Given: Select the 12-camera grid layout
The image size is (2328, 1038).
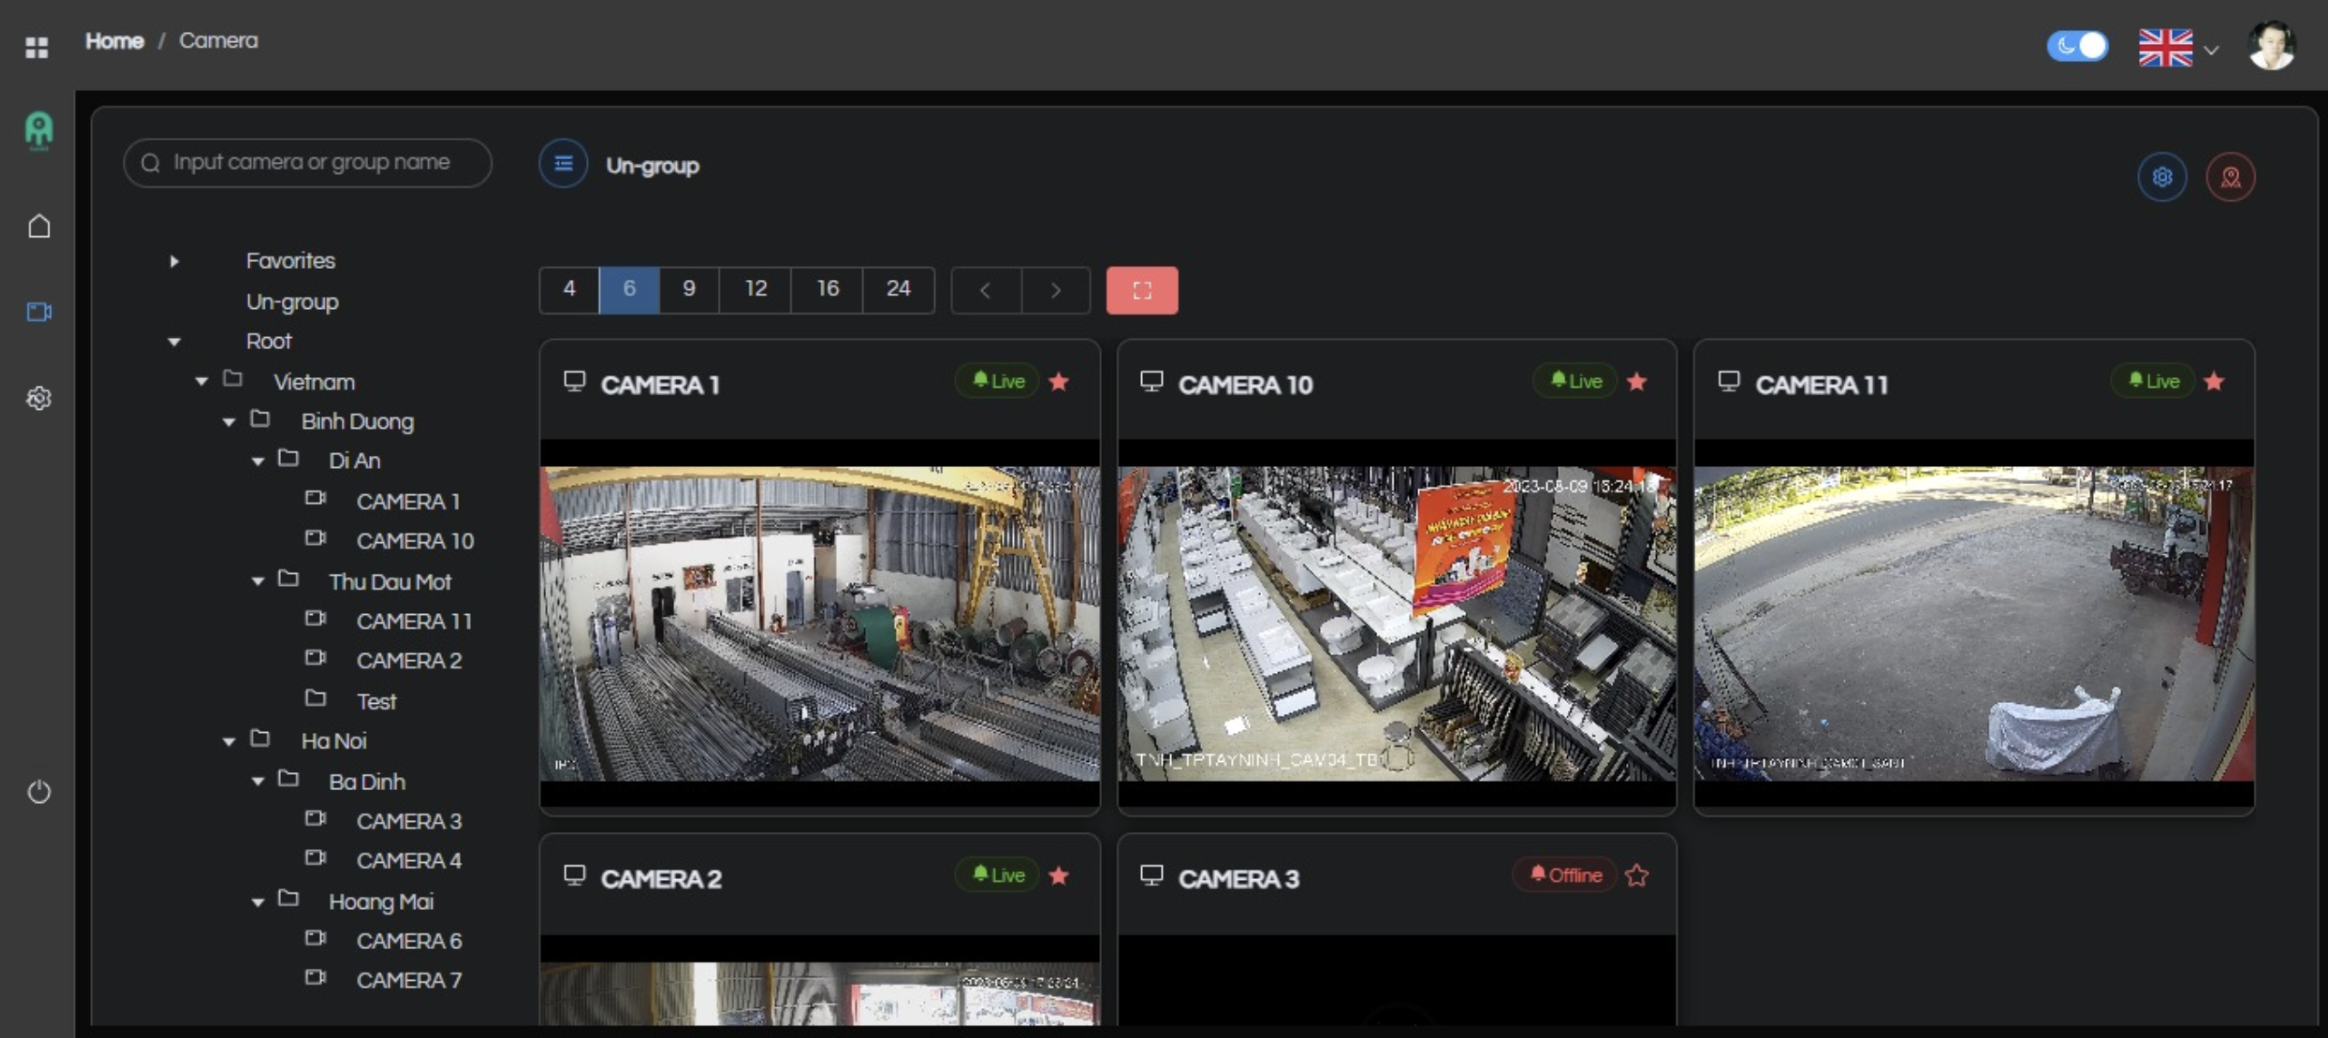Looking at the screenshot, I should pos(755,290).
